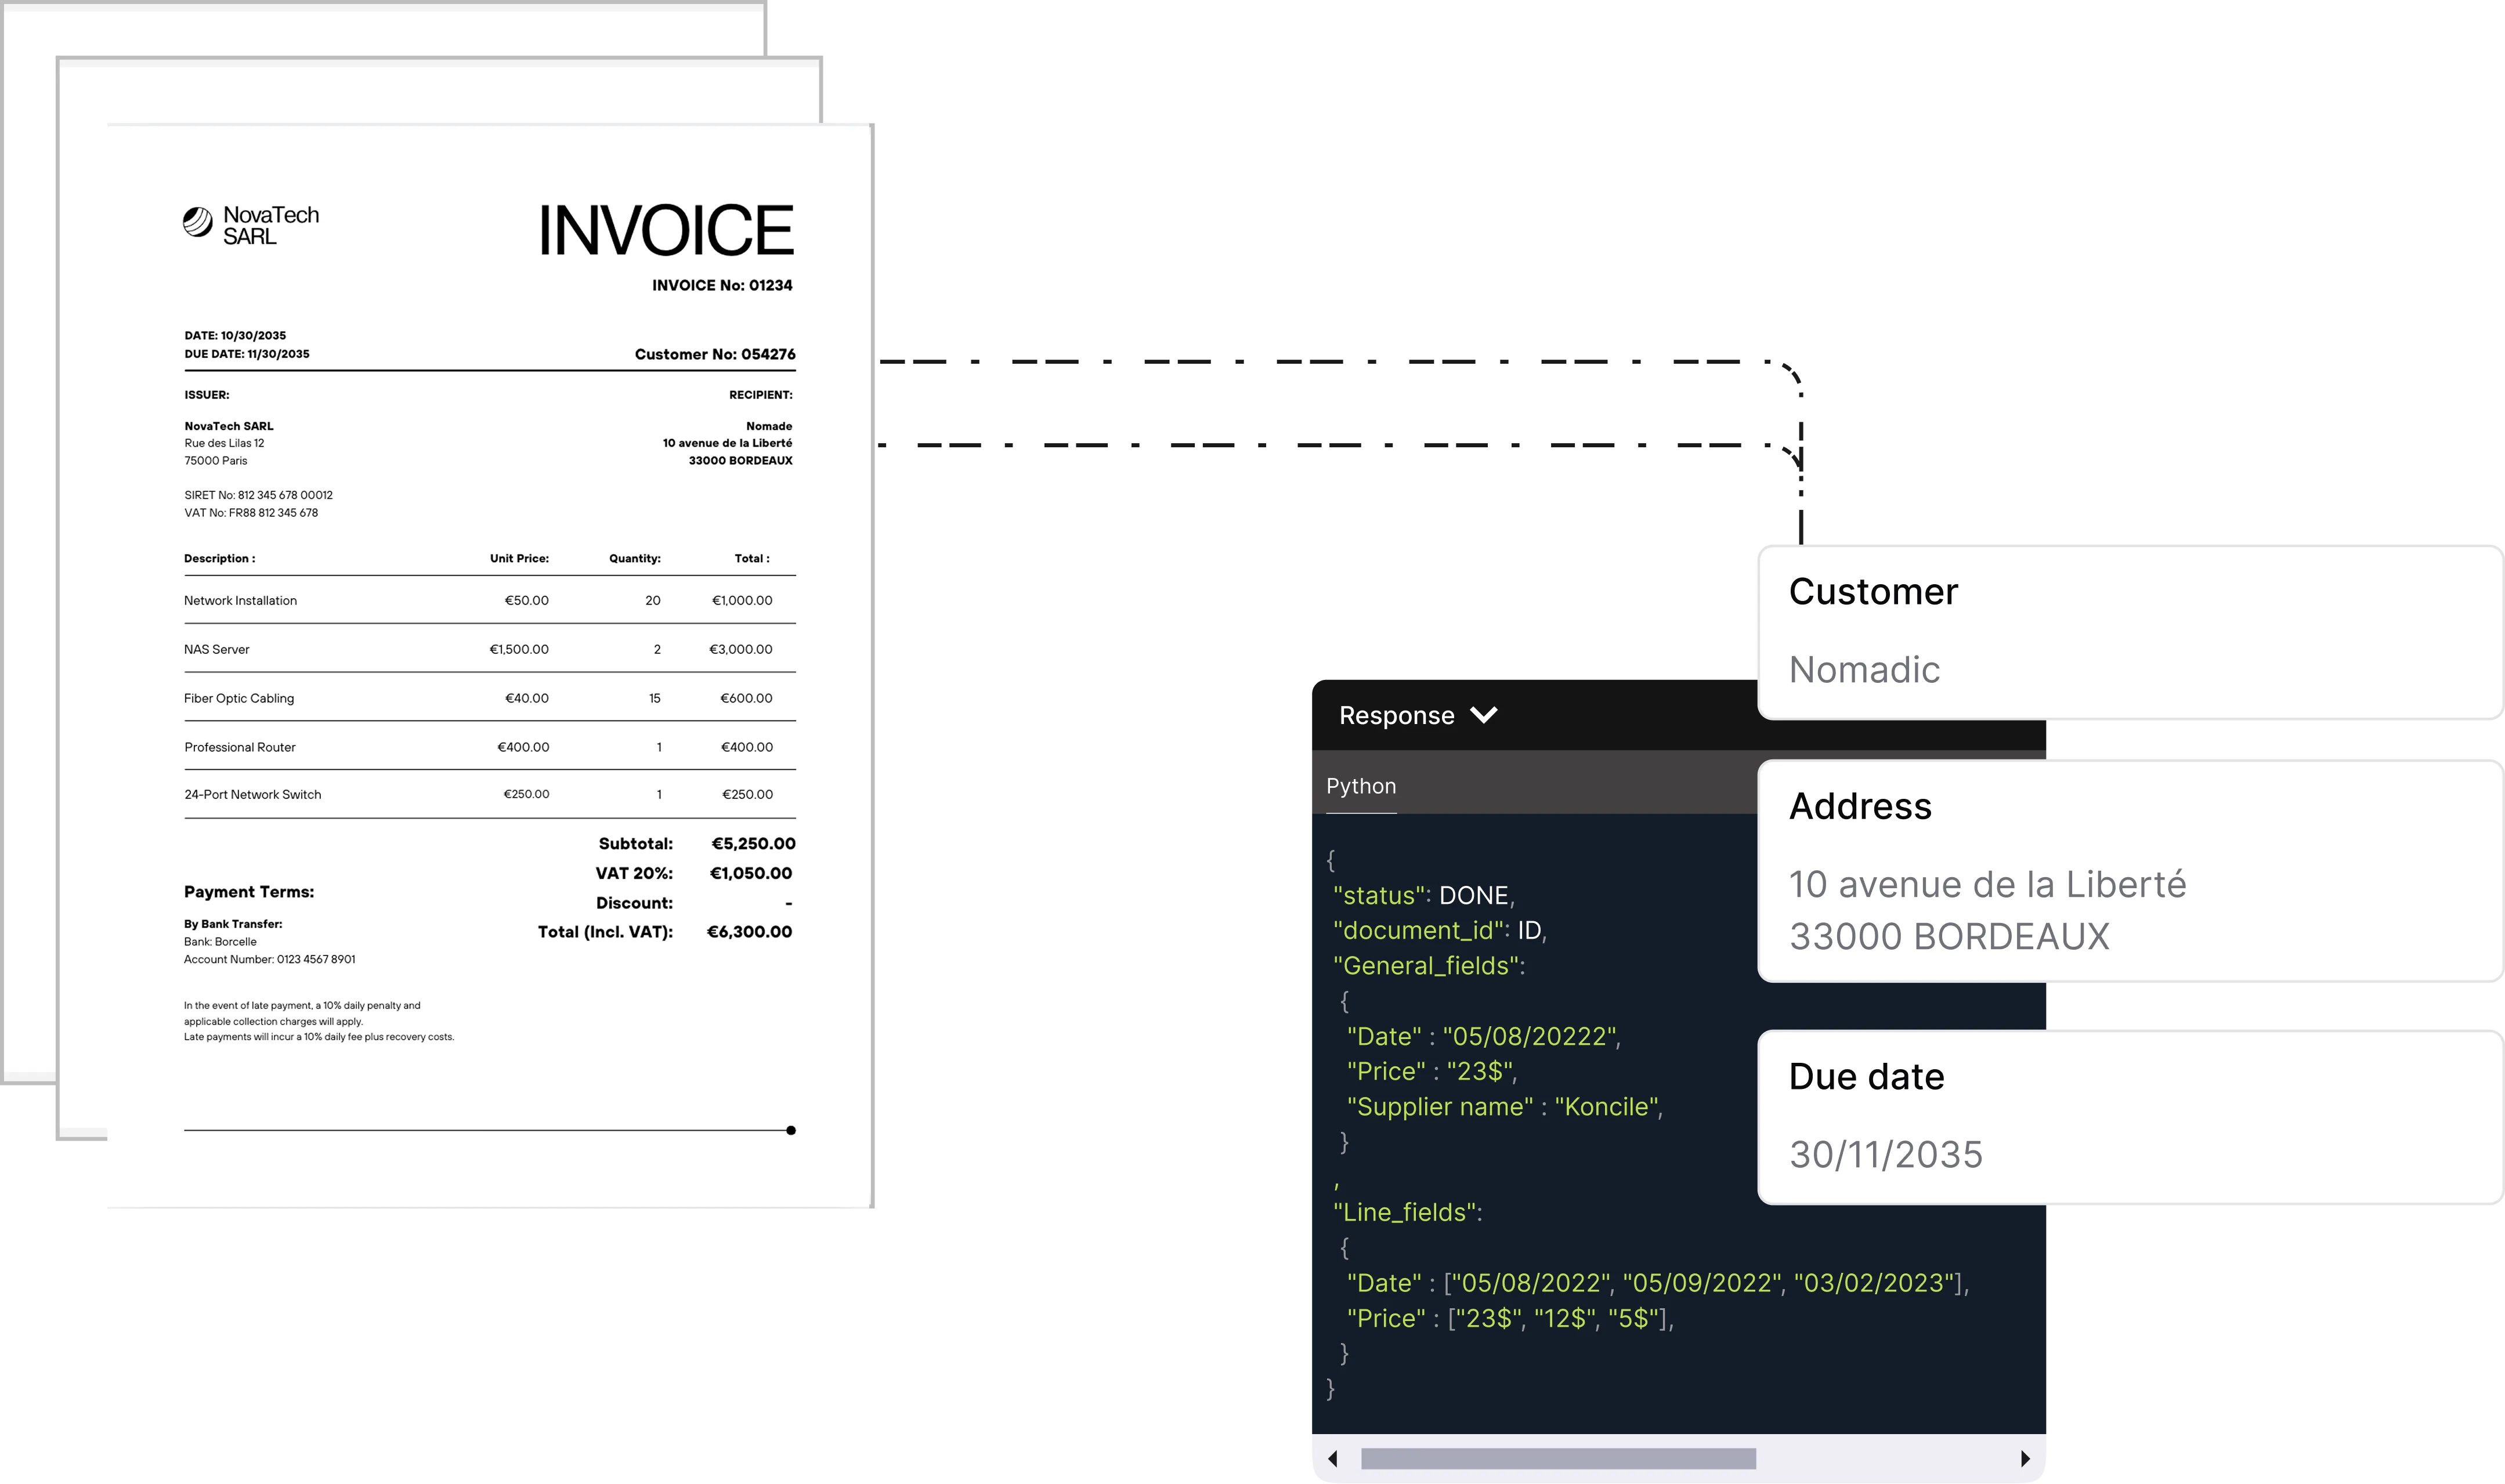The image size is (2505, 1484).
Task: Click the Due date value 30/11/2035
Action: (1885, 1154)
